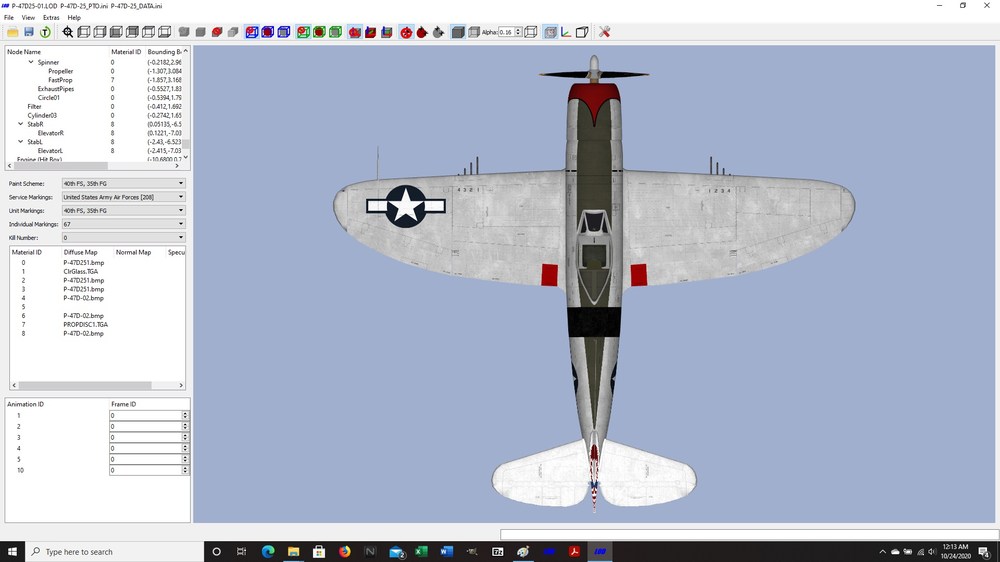Select the Propeller node in the tree
The width and height of the screenshot is (1000, 562).
coord(61,71)
